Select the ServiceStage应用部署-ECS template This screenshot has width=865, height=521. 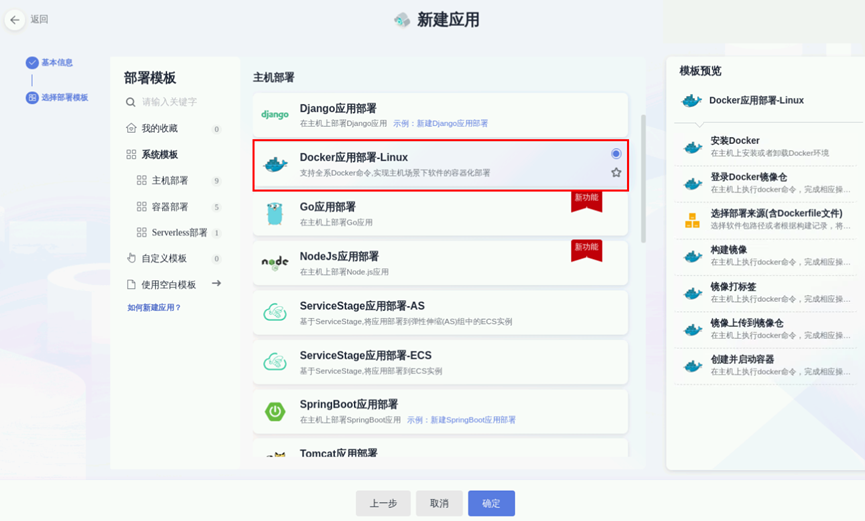pos(440,362)
